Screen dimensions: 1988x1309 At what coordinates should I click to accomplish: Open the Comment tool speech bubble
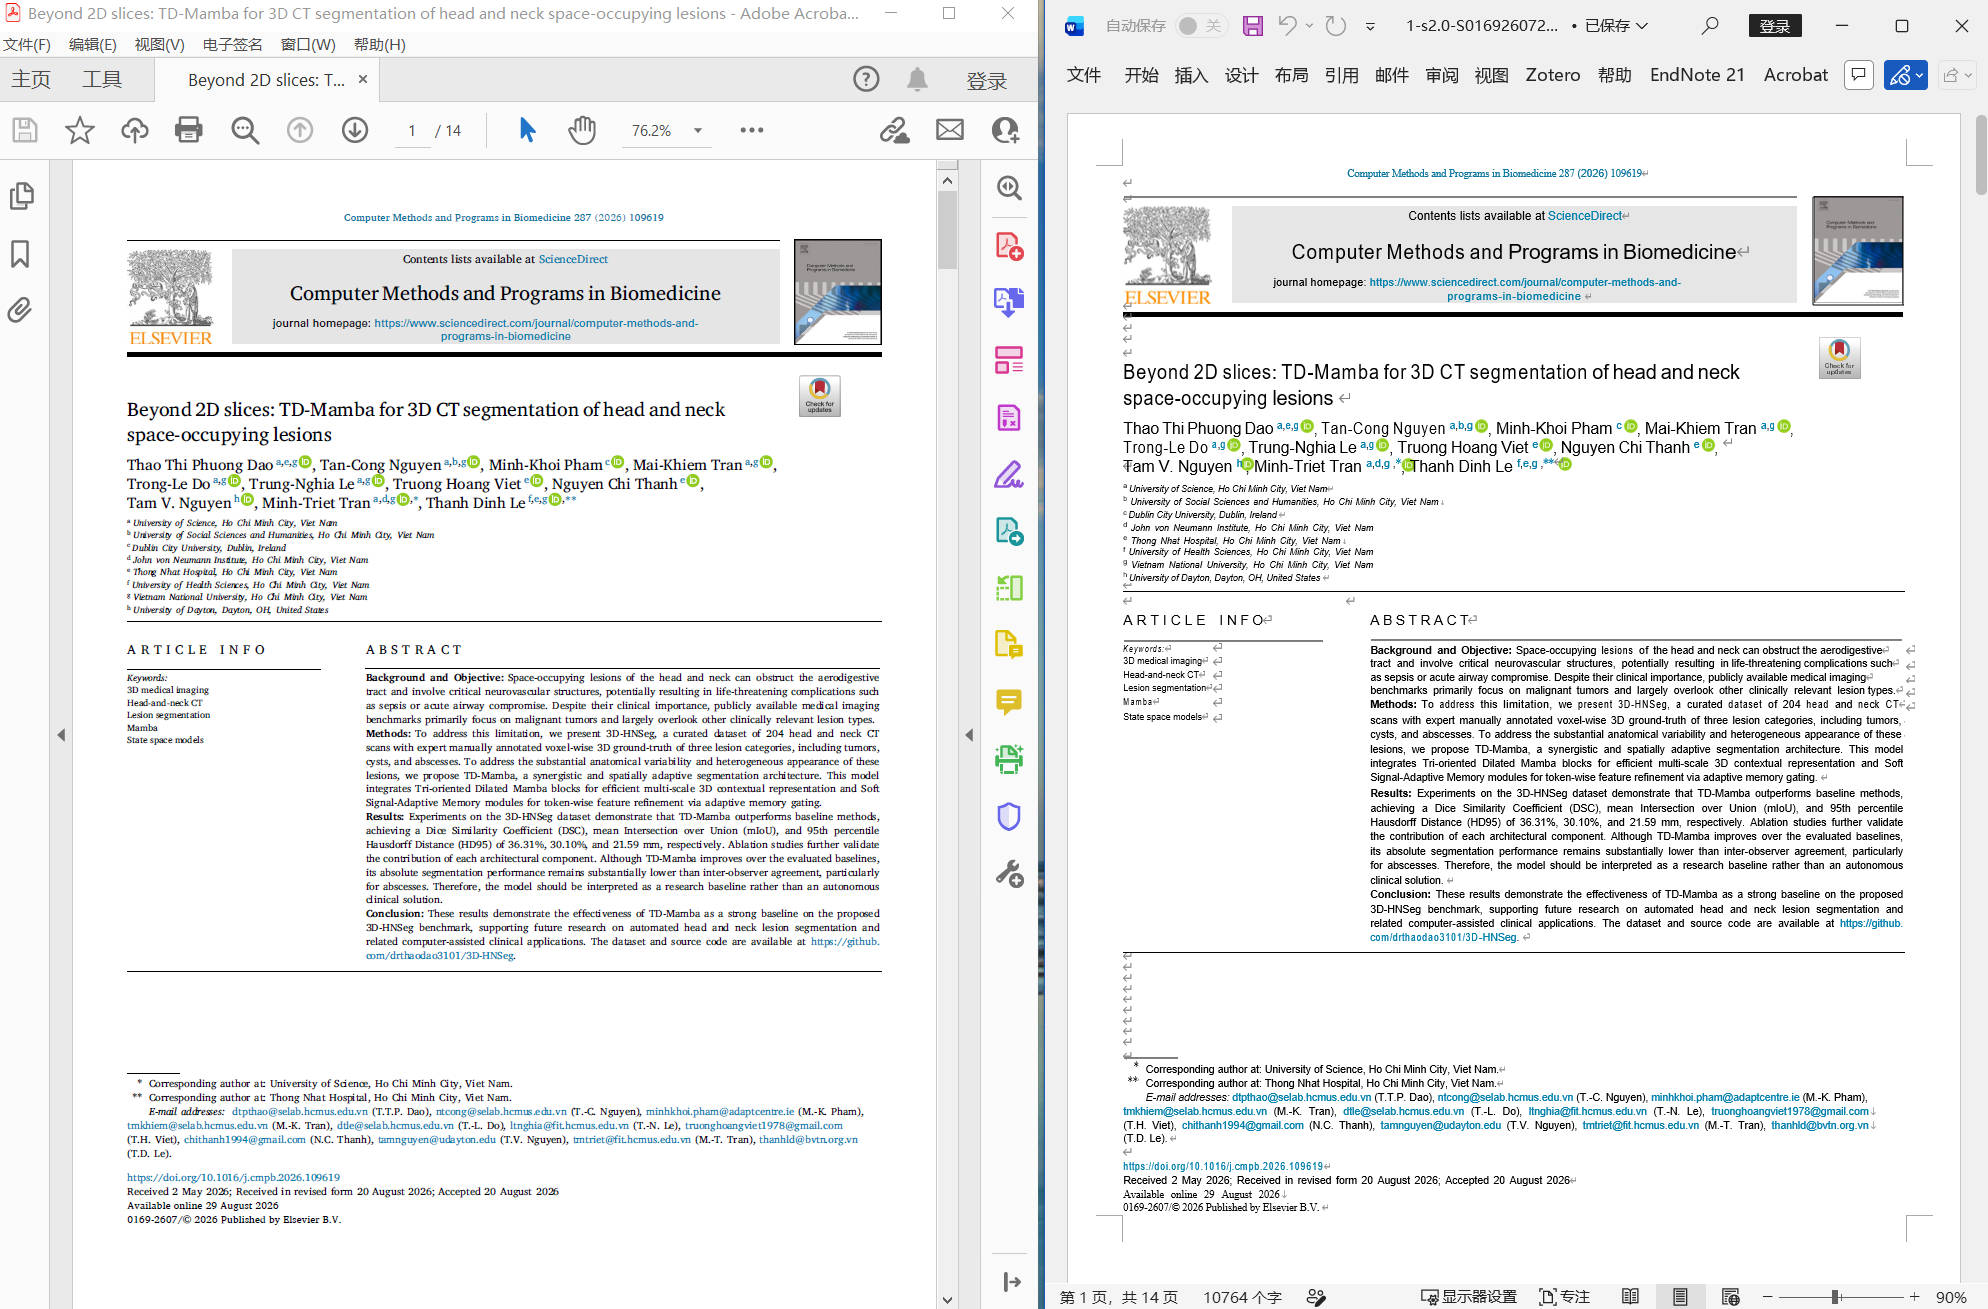click(x=1009, y=702)
